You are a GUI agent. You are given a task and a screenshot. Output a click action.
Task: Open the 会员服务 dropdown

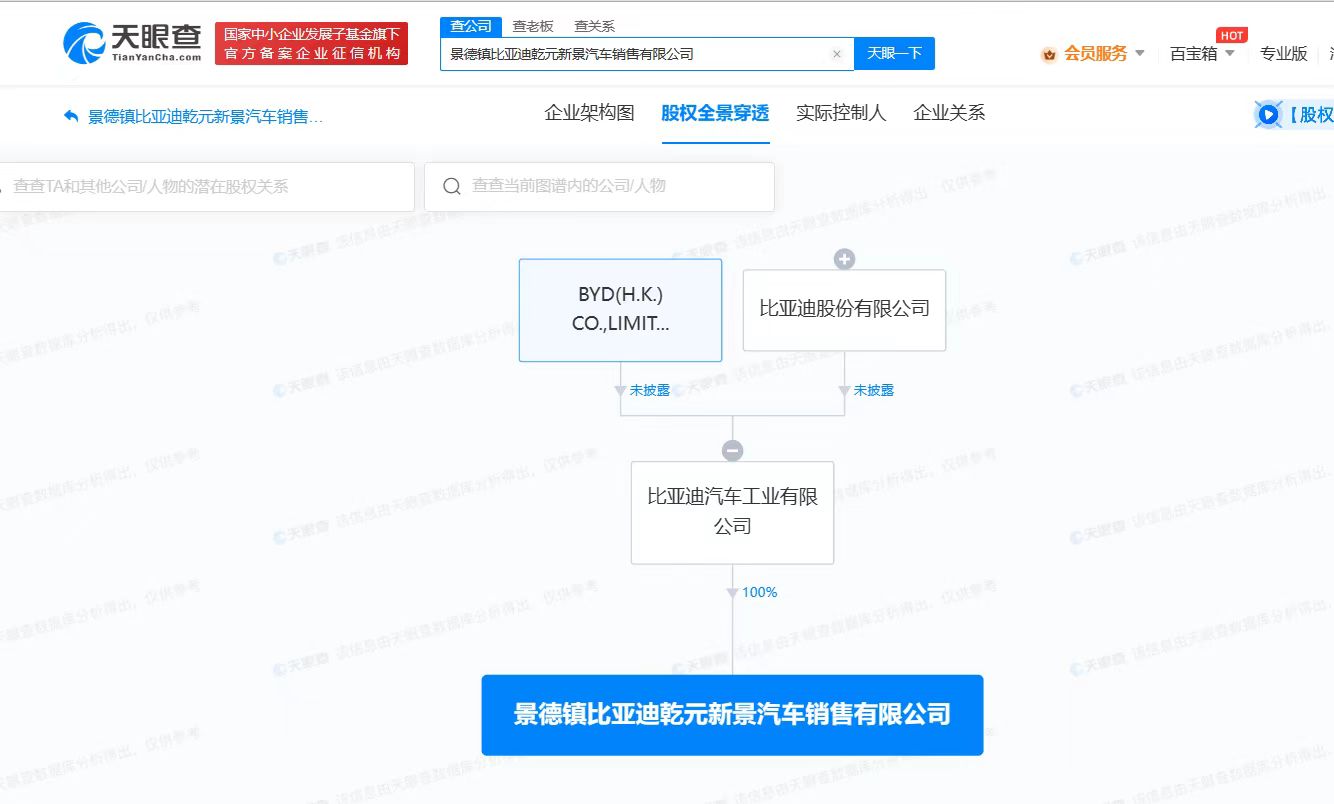[x=1104, y=54]
